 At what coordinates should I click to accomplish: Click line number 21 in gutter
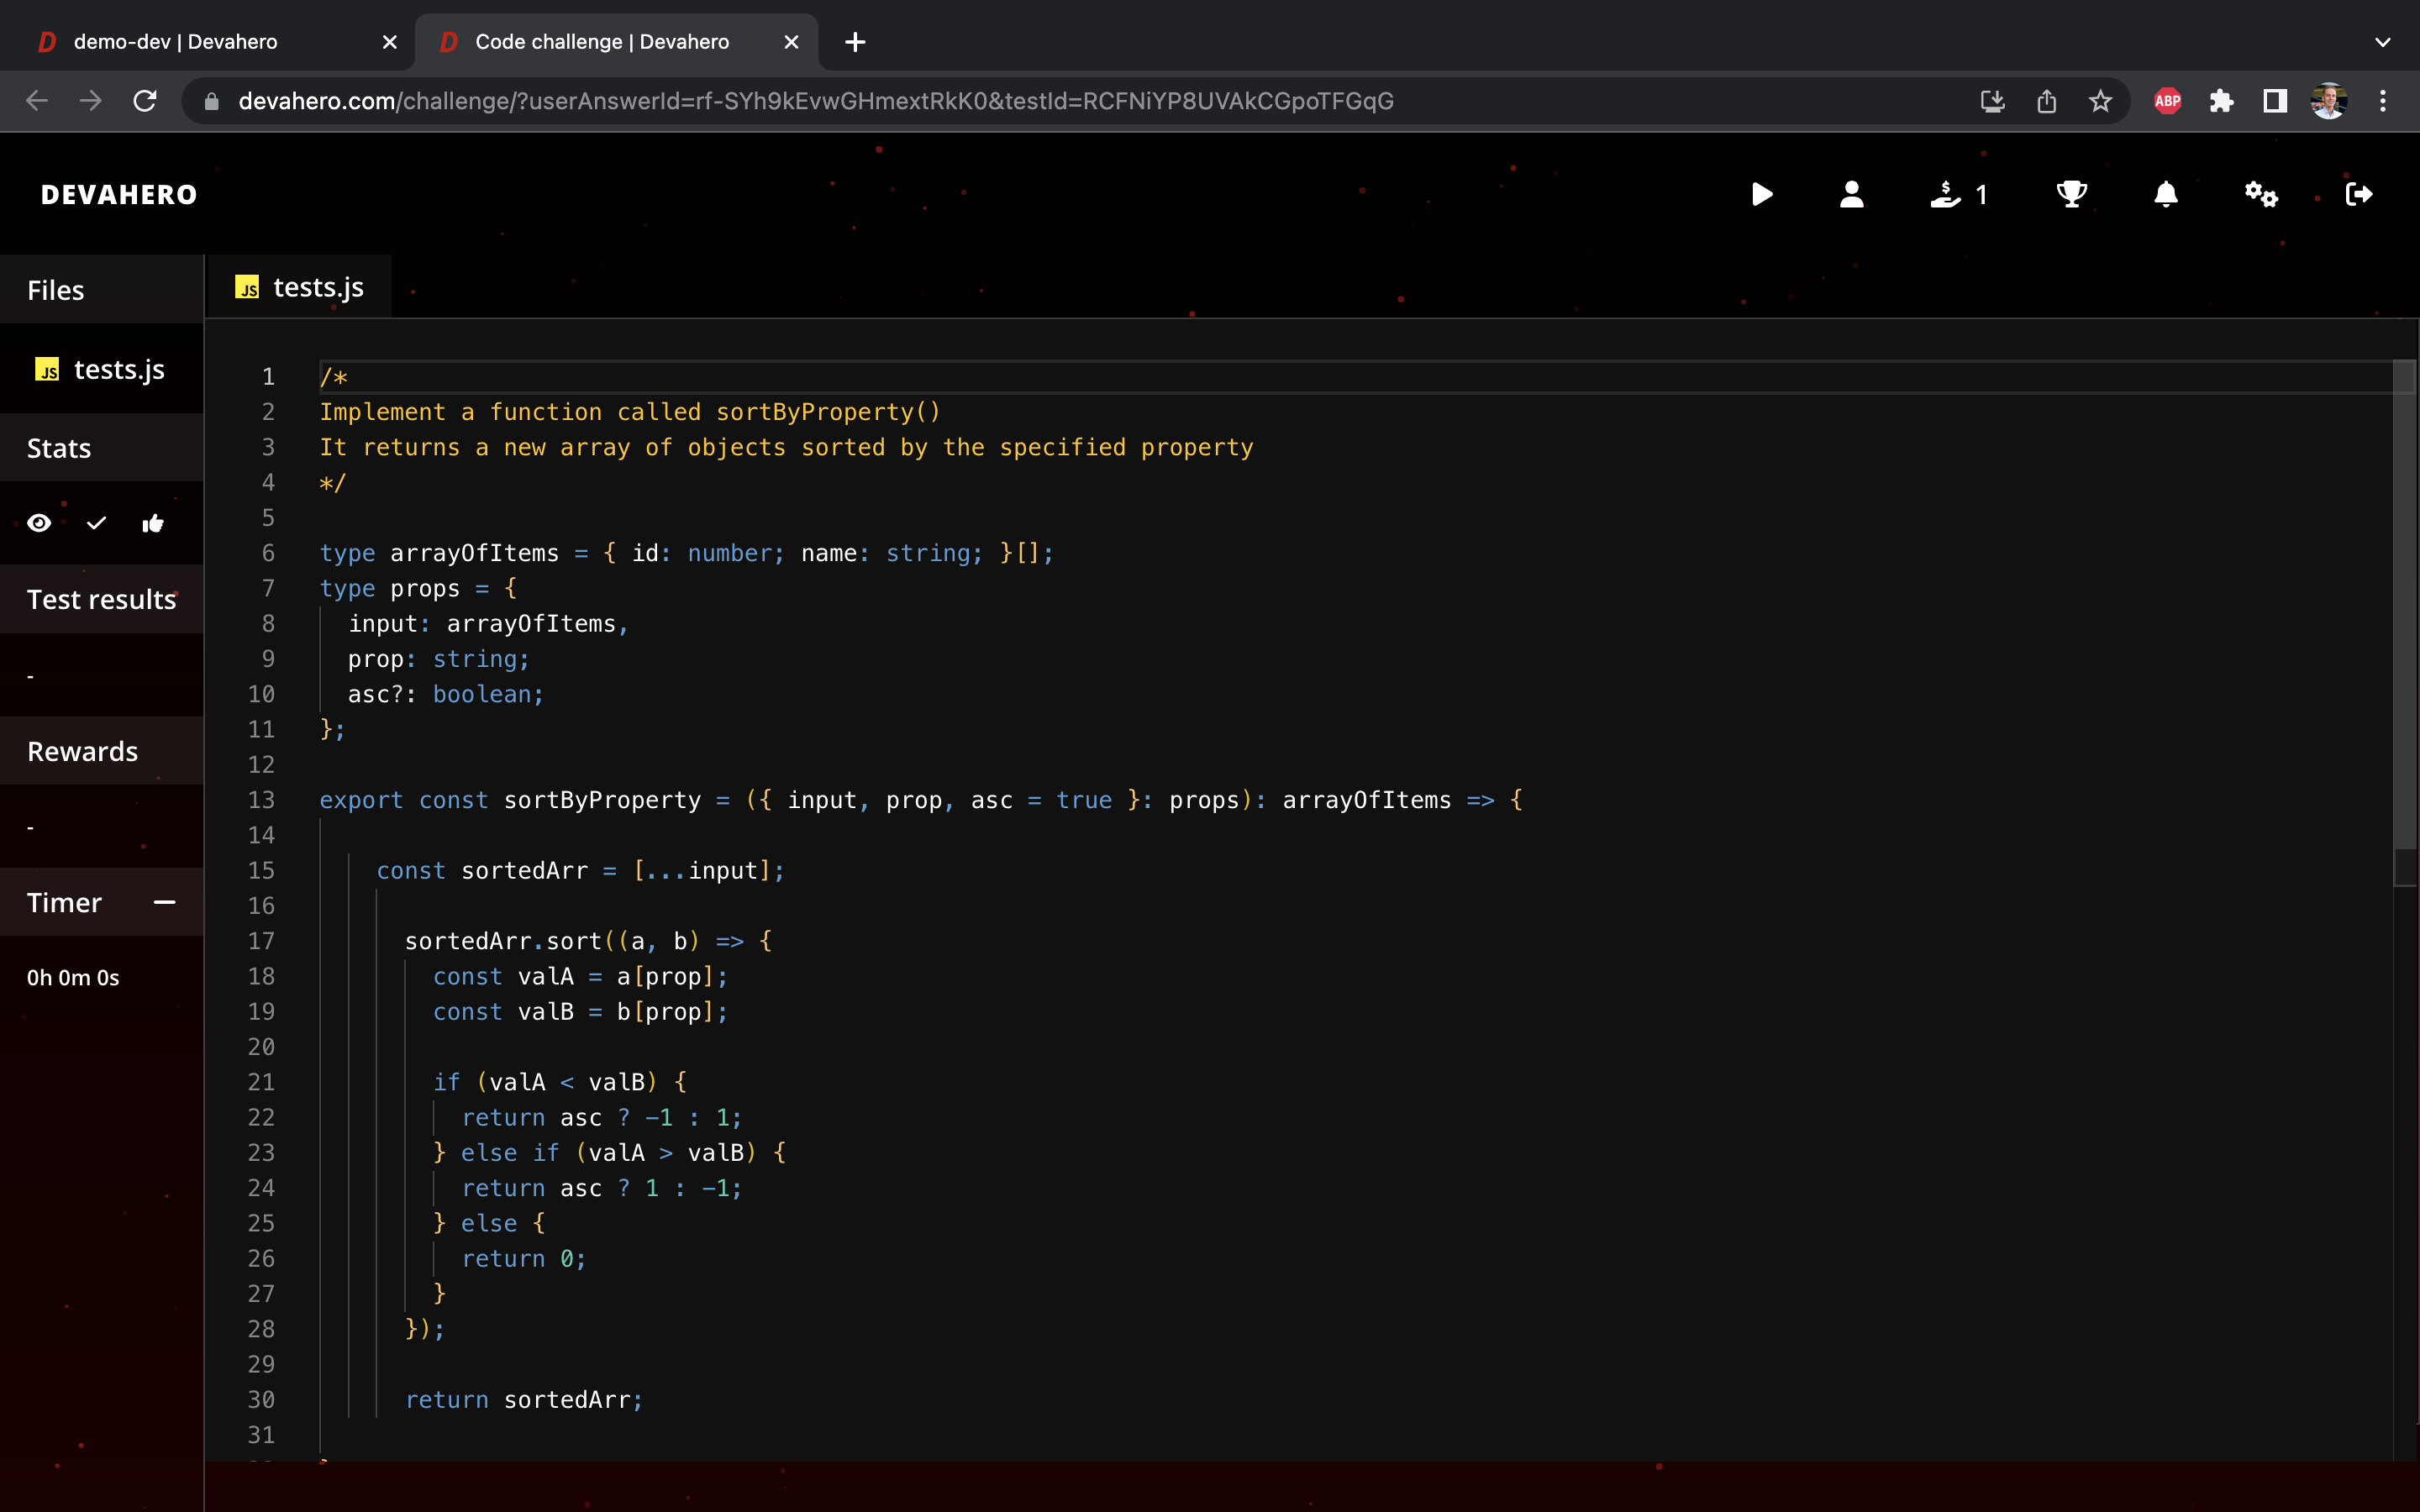point(261,1082)
